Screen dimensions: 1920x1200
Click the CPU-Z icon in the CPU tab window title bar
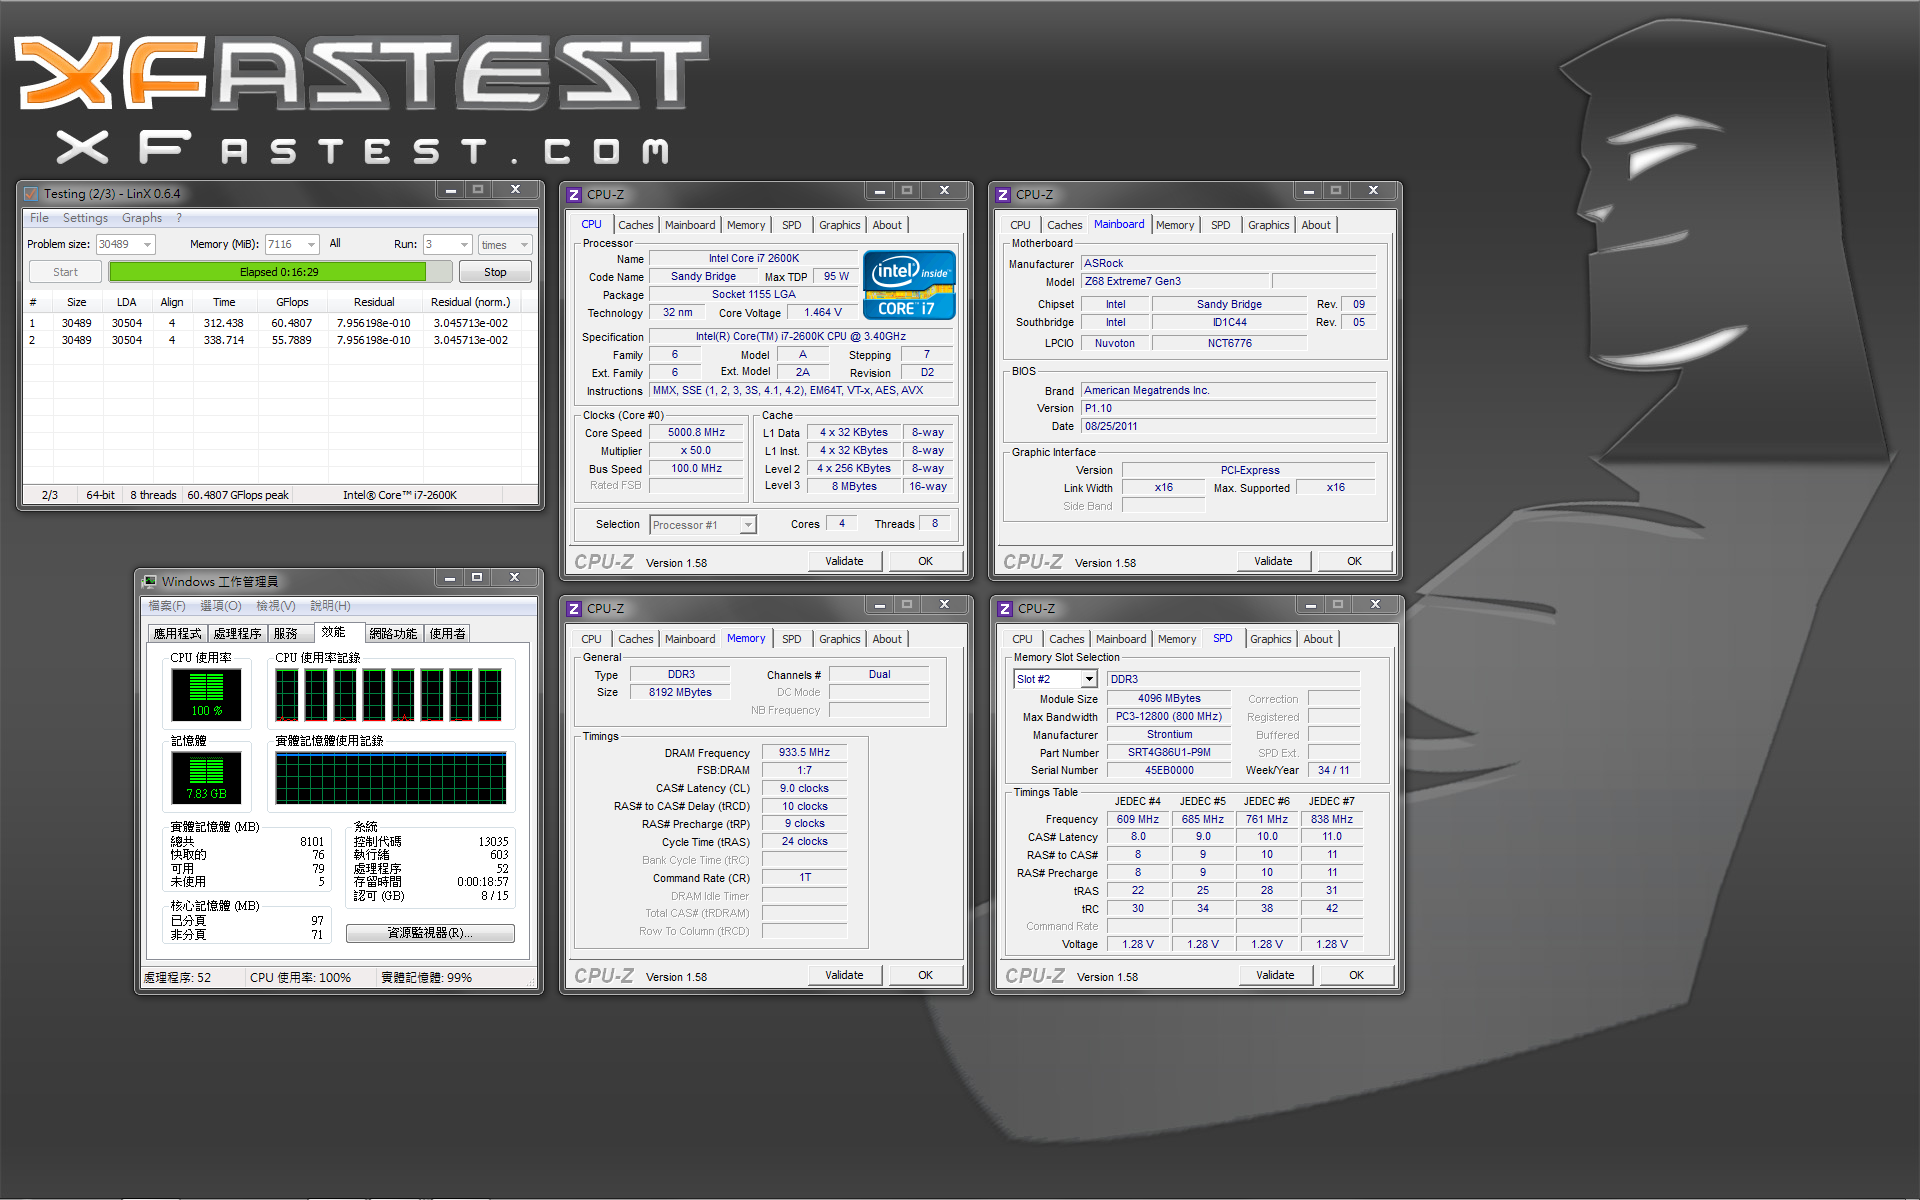coord(574,195)
